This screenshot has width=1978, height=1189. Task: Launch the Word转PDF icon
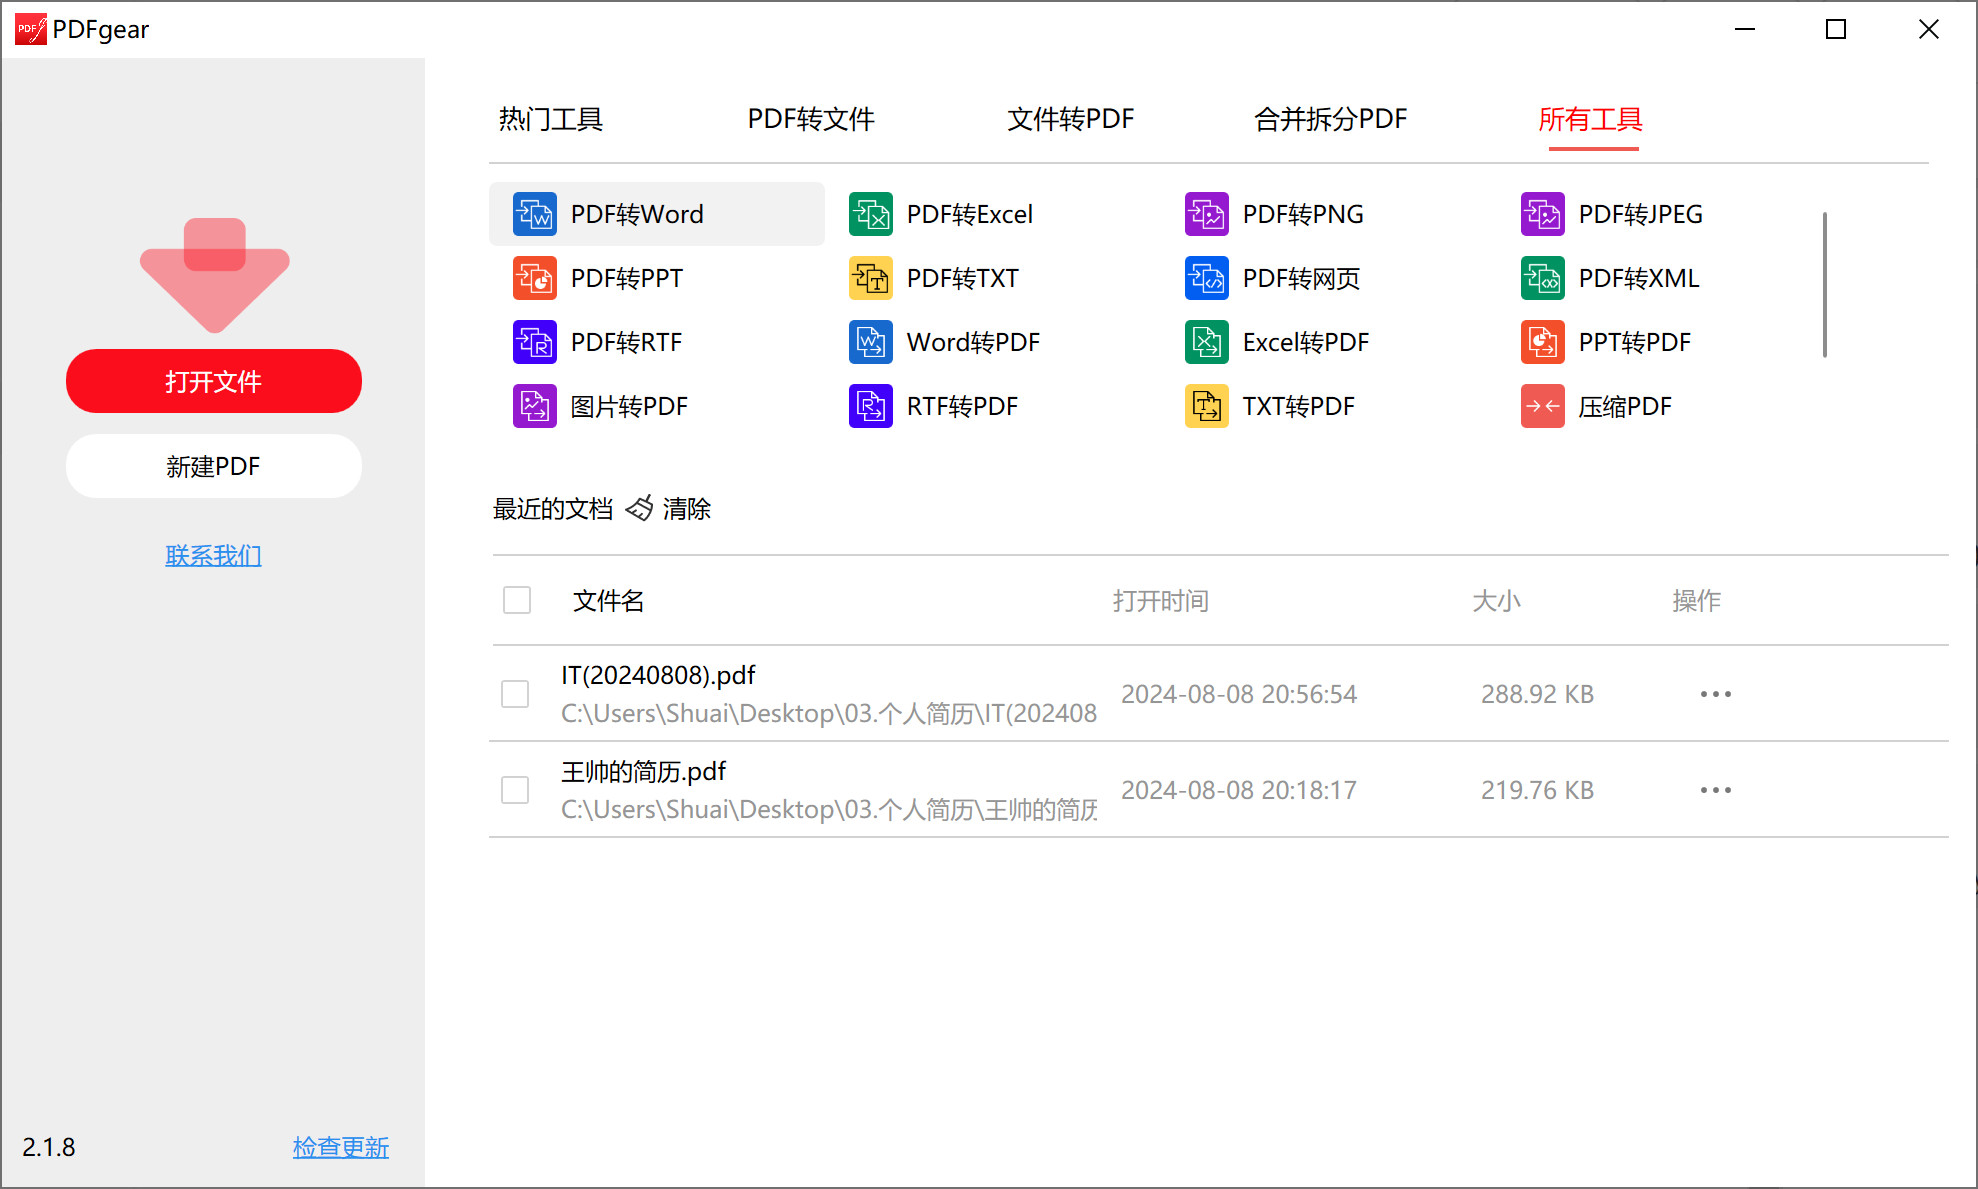pos(870,342)
